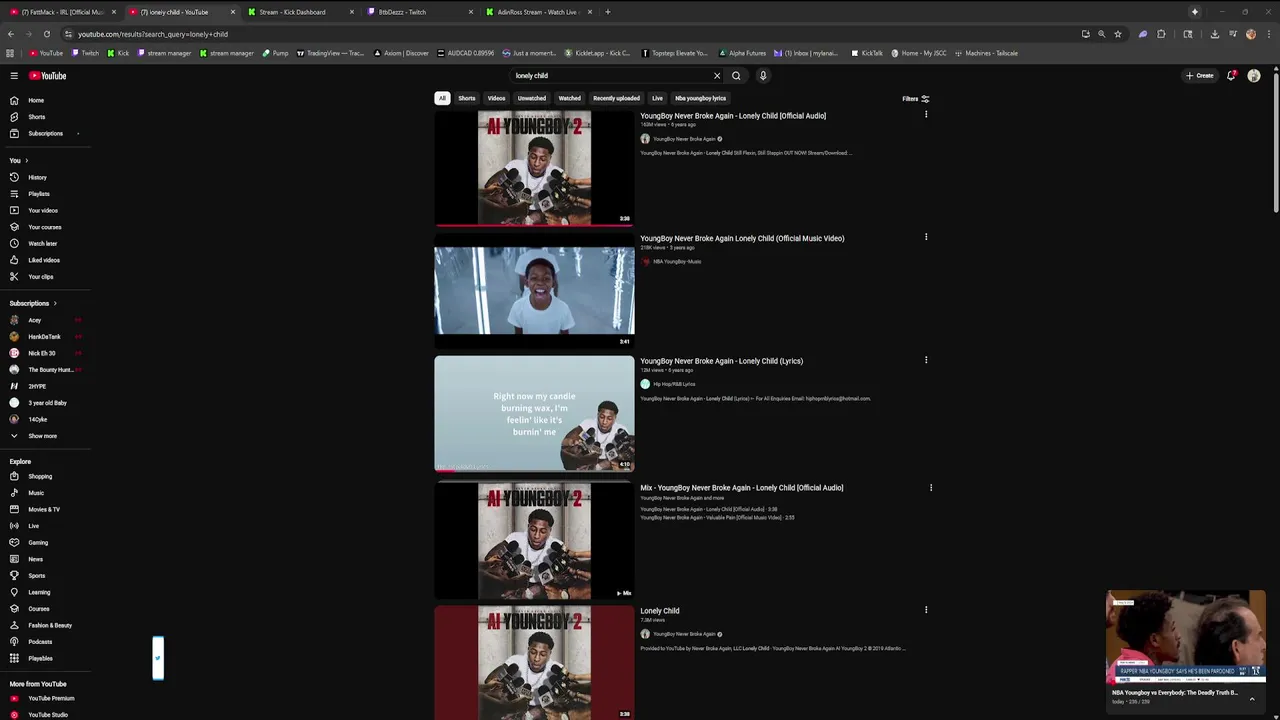
Task: Click the Lonely Child [Official Audio] thumbnail
Action: click(x=534, y=167)
